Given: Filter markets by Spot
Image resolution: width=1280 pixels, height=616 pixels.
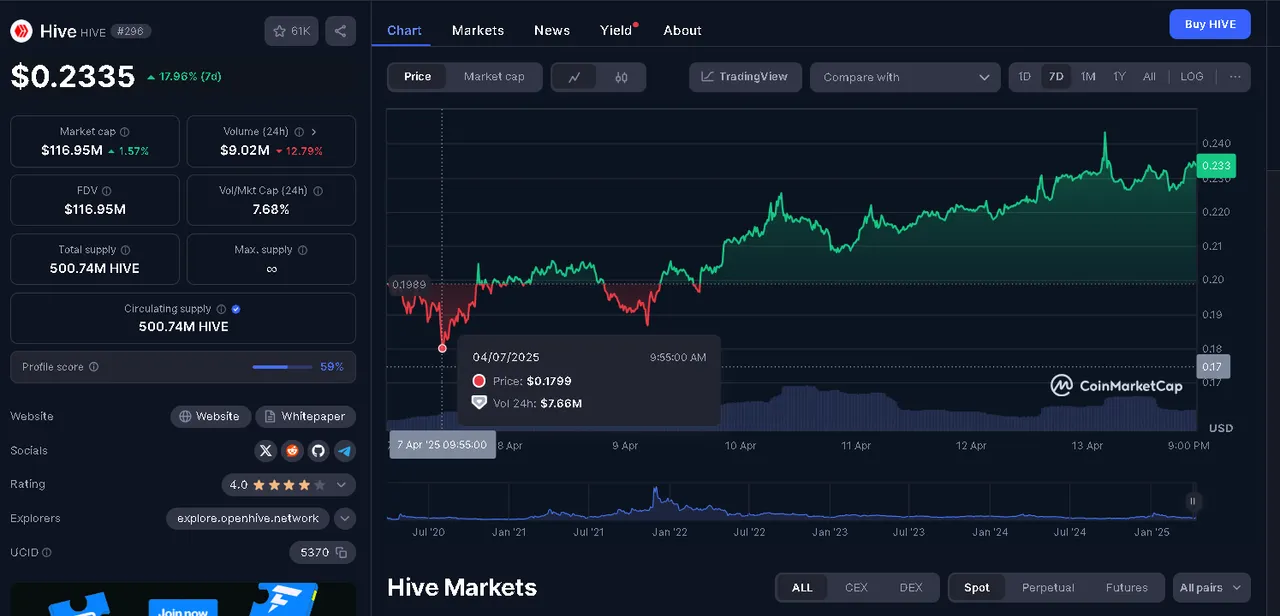Looking at the screenshot, I should (977, 588).
